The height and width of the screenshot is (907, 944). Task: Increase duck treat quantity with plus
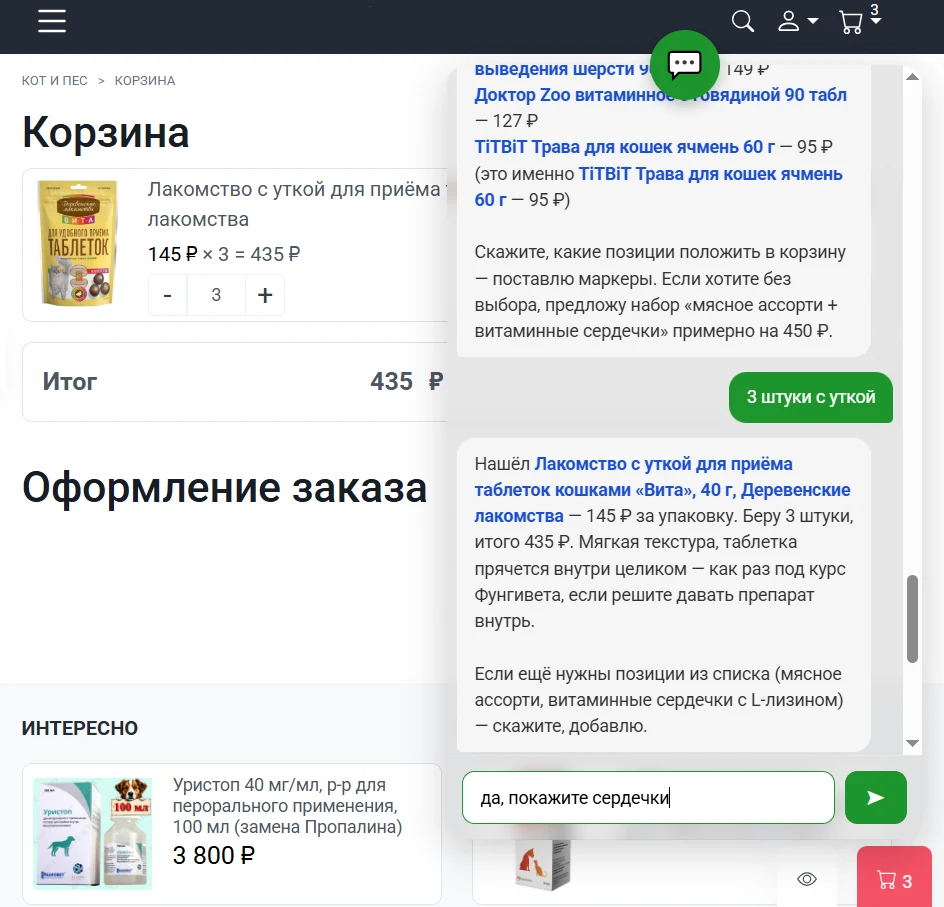click(265, 295)
